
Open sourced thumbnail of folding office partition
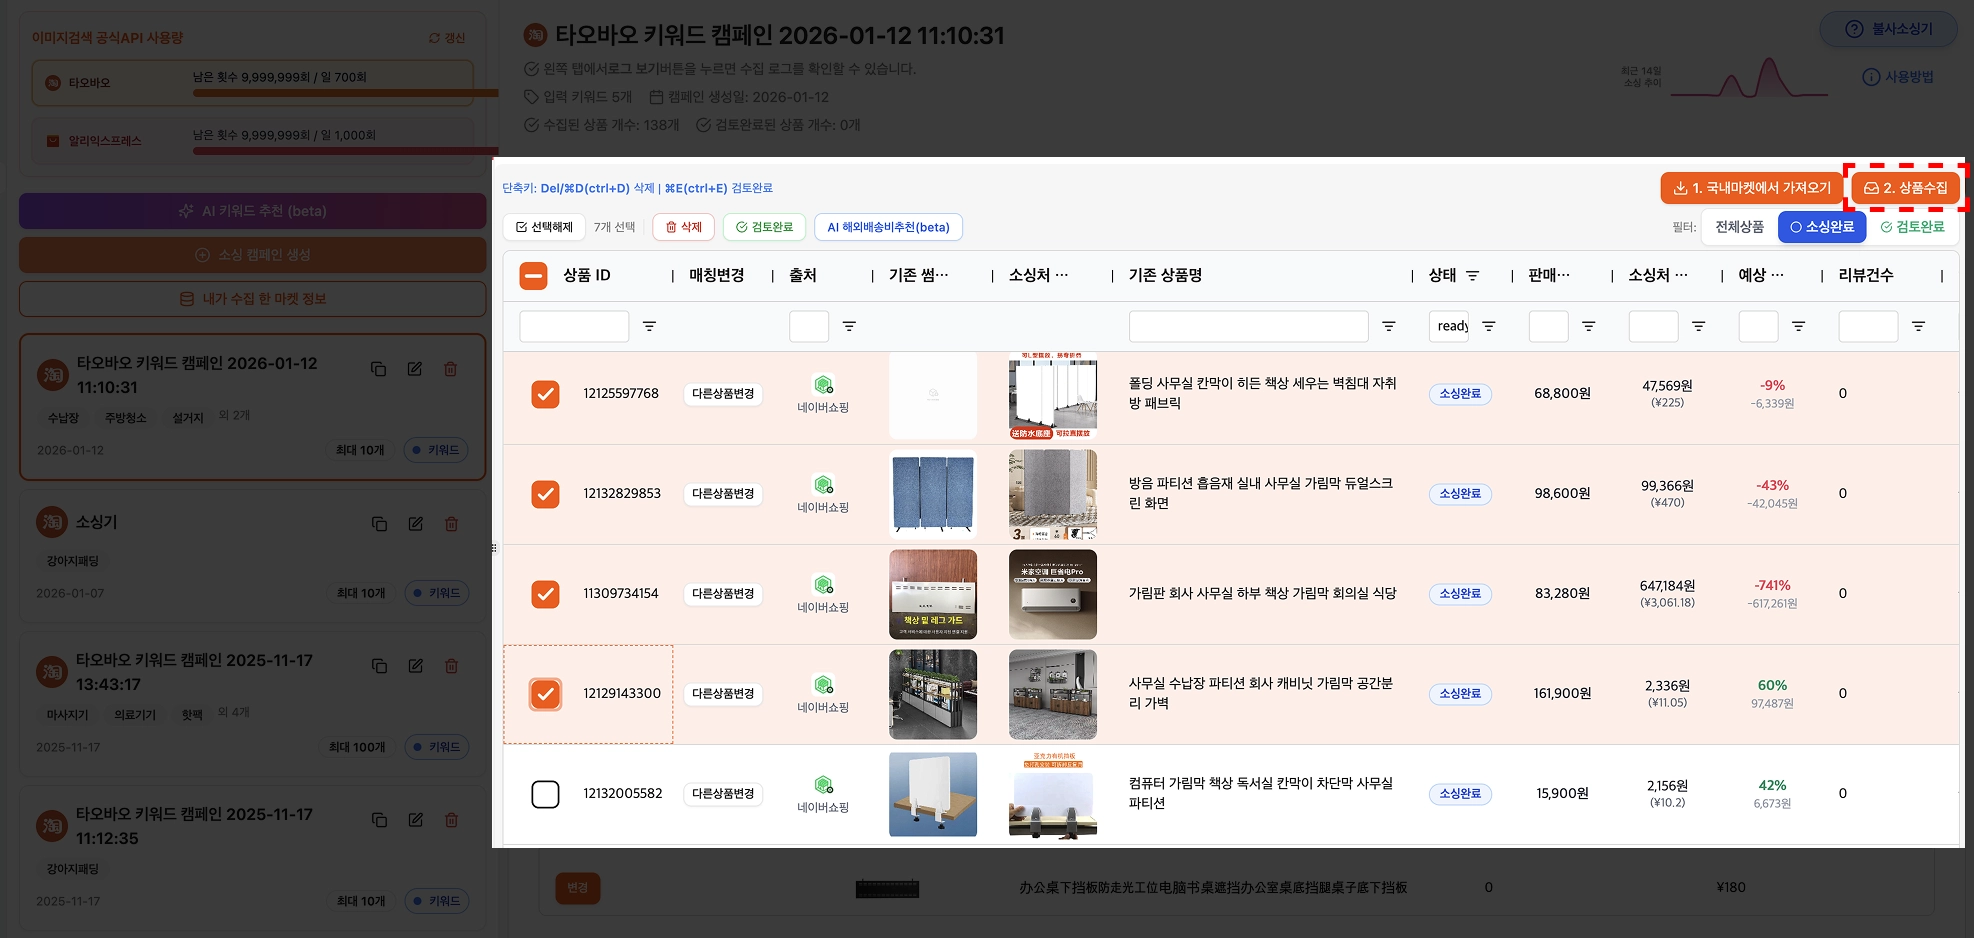click(1053, 394)
